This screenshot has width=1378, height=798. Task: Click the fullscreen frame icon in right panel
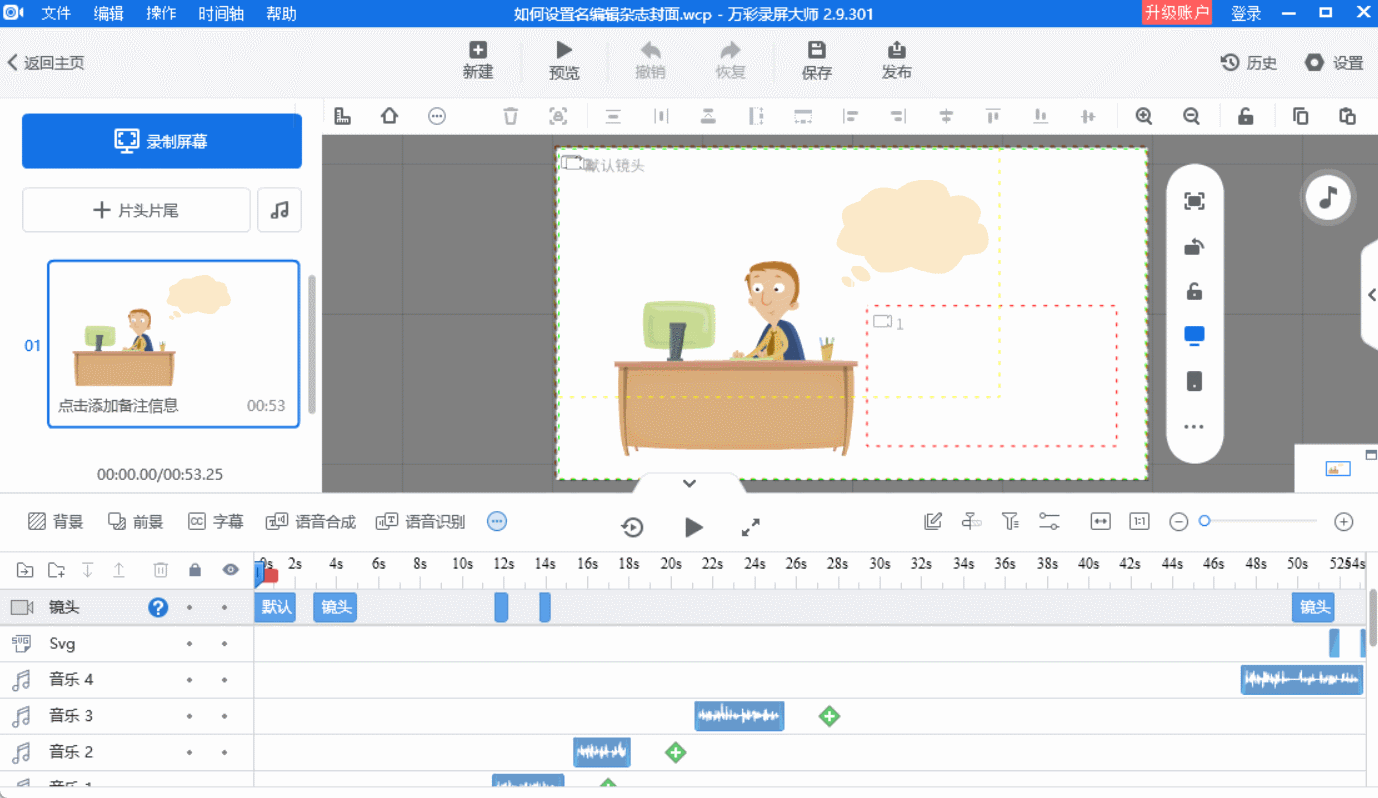1194,201
